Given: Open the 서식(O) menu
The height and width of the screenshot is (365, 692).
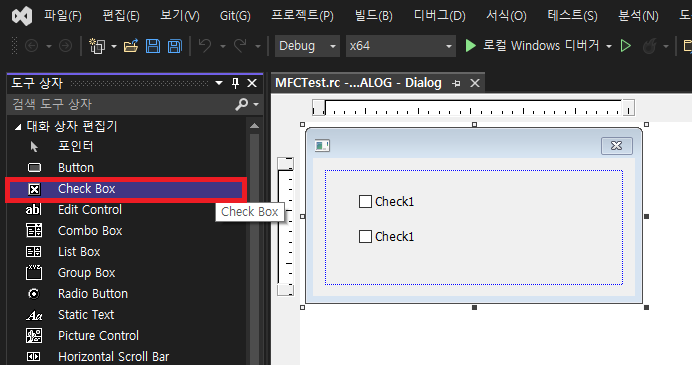Looking at the screenshot, I should click(506, 16).
